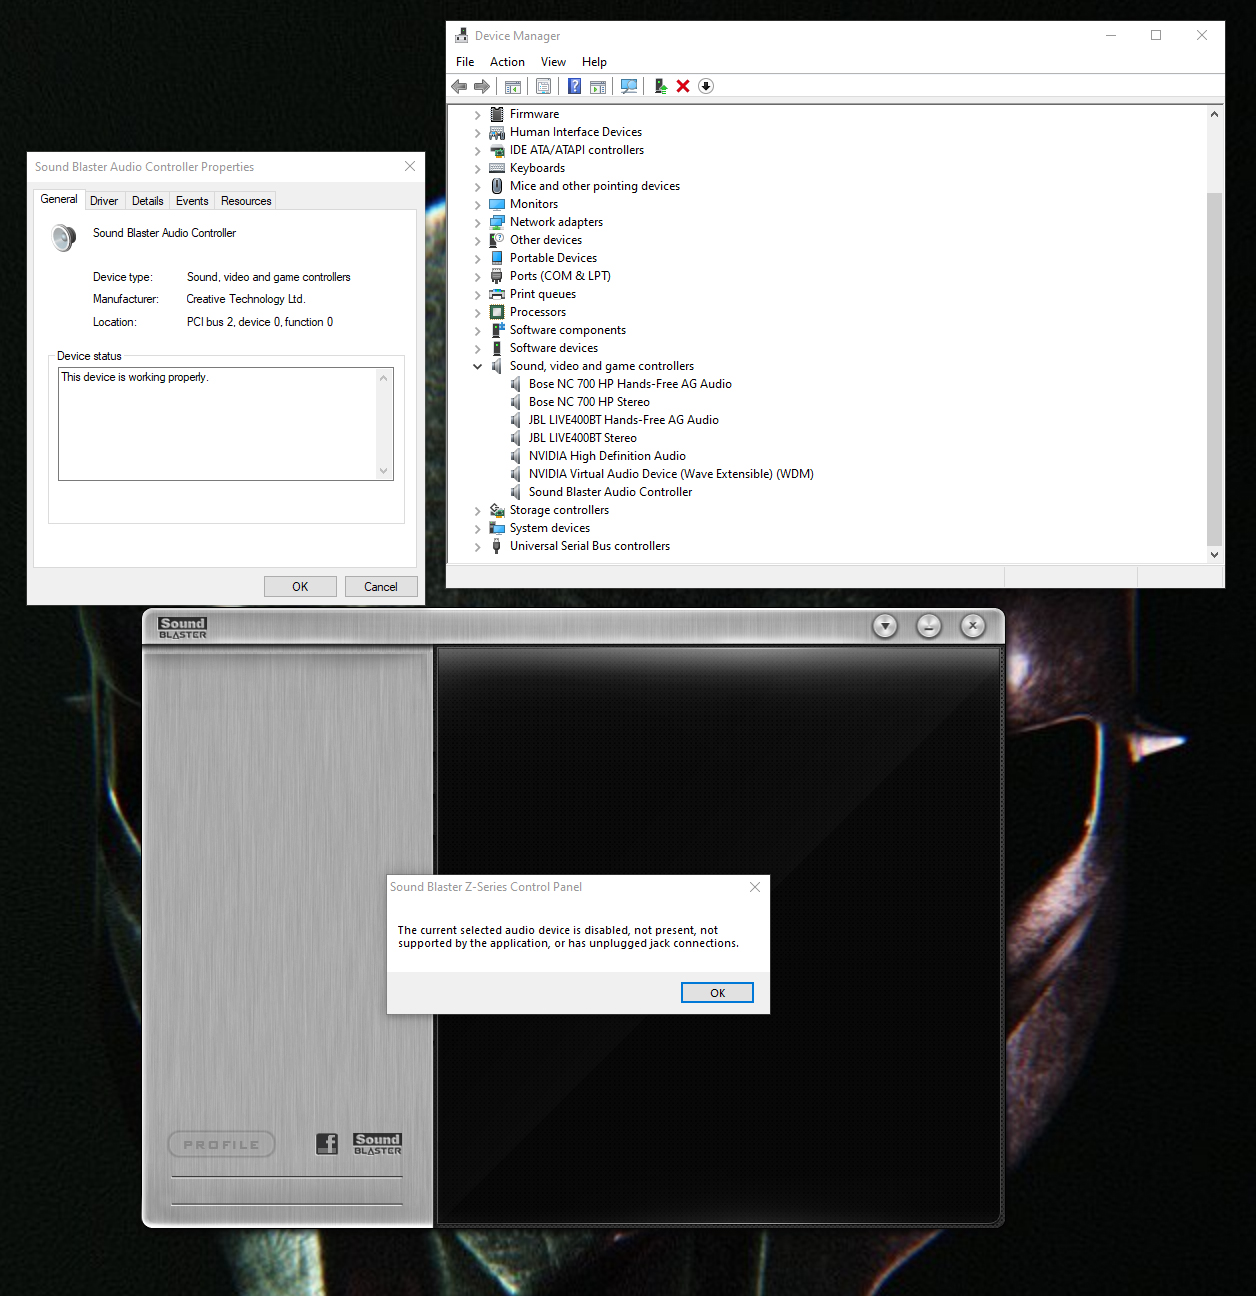Viewport: 1256px width, 1296px height.
Task: Switch to the Resources tab
Action: (246, 201)
